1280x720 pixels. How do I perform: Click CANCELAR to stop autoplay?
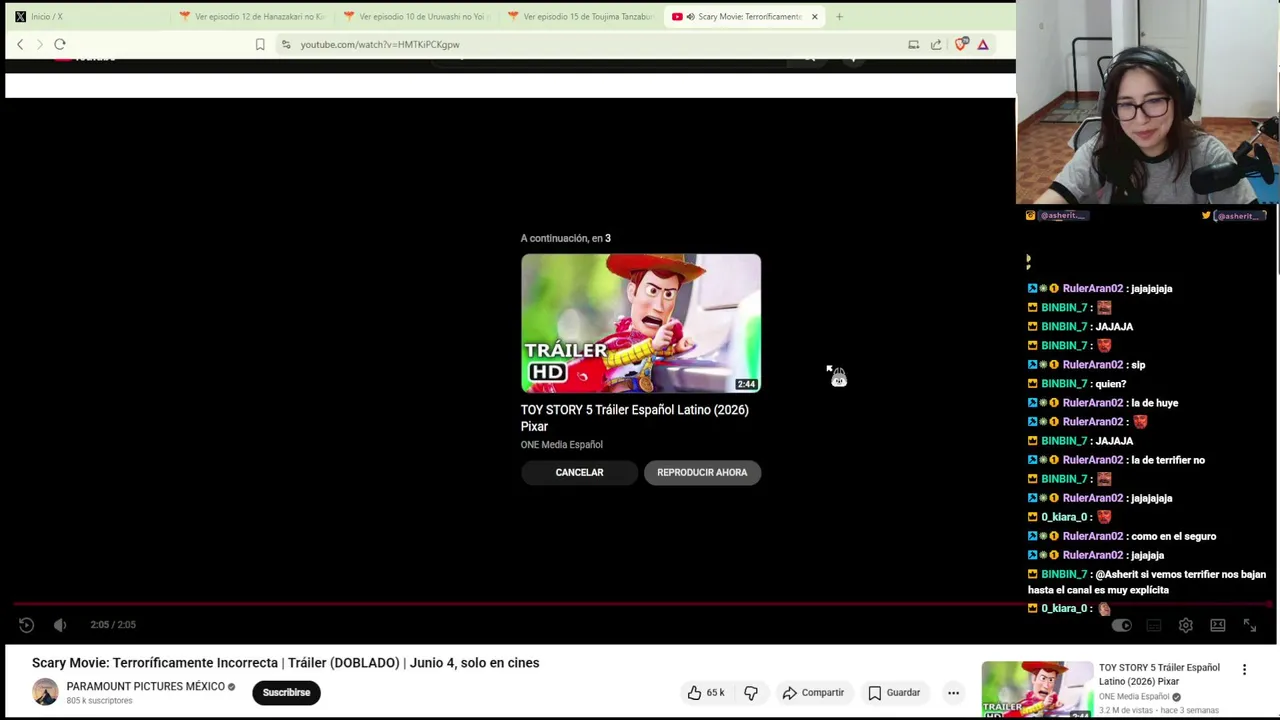[x=579, y=472]
